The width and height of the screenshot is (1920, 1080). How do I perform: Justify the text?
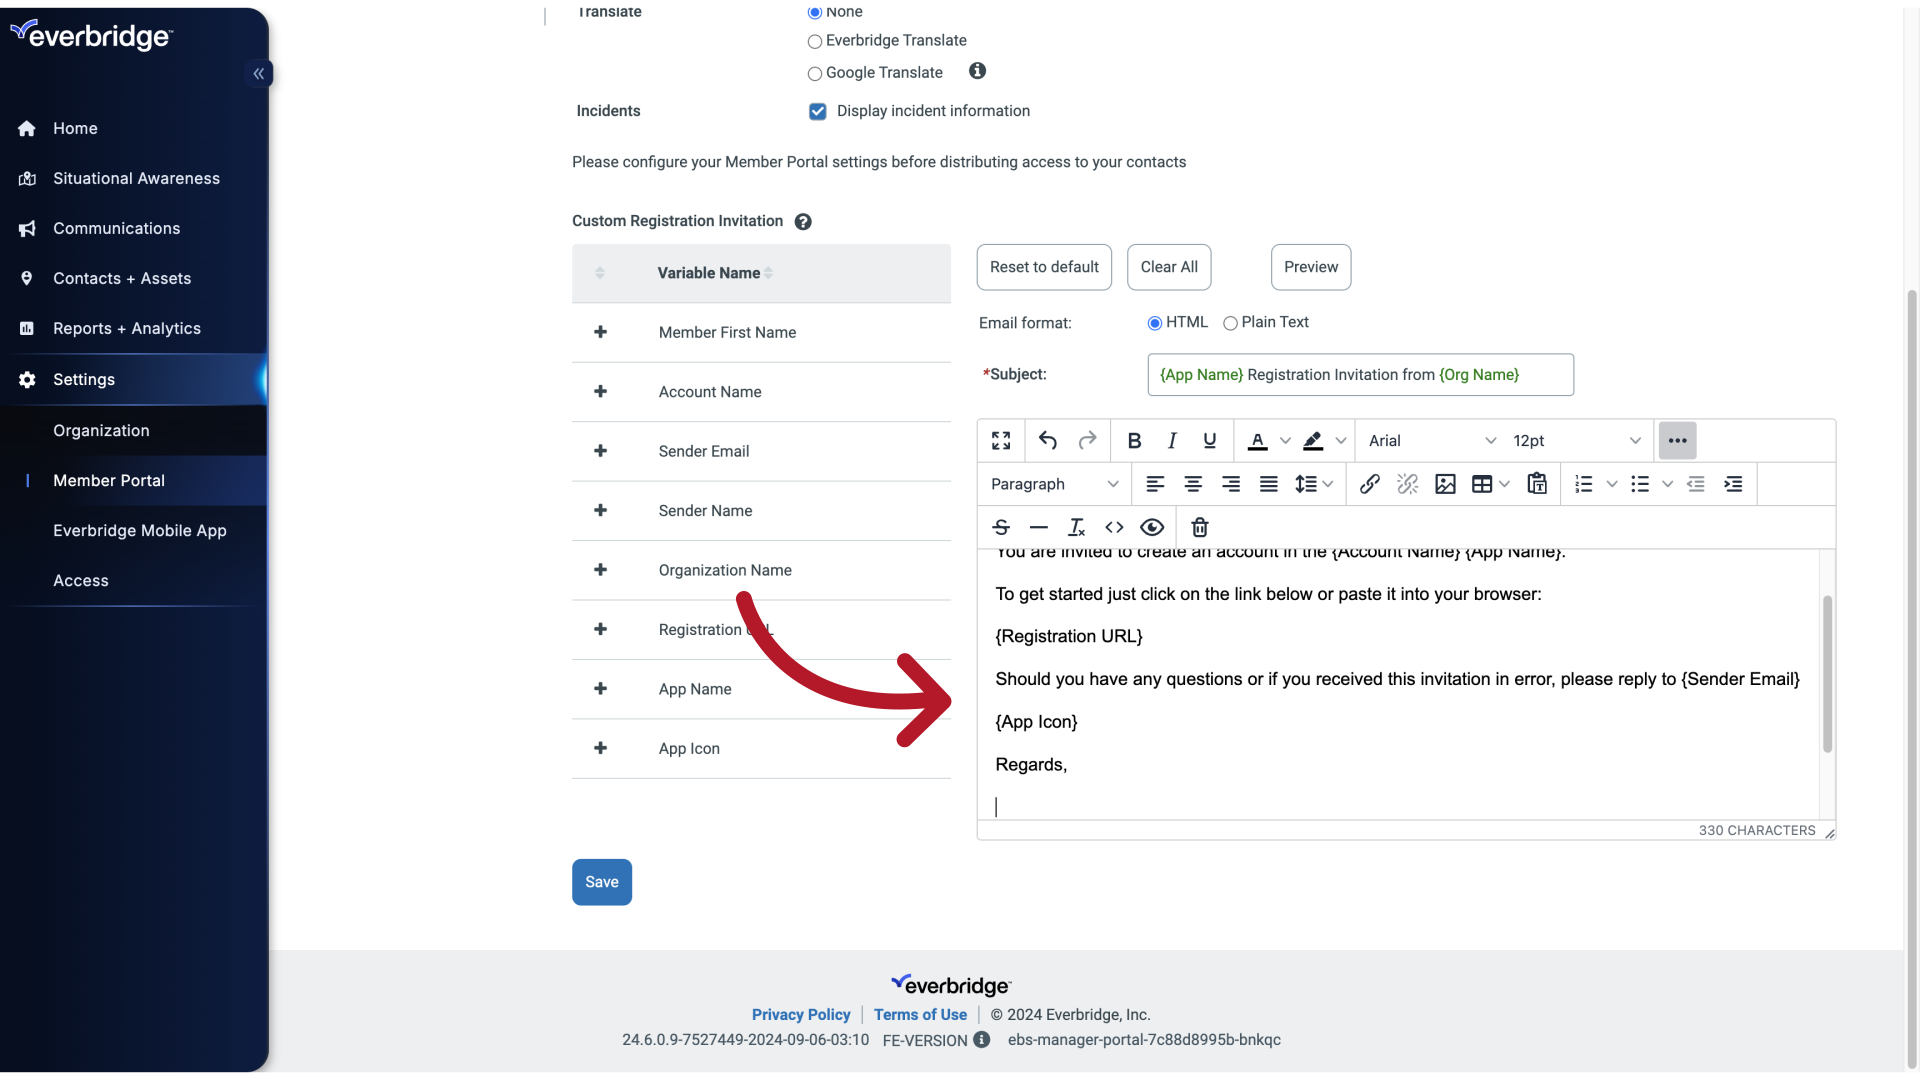coord(1269,484)
